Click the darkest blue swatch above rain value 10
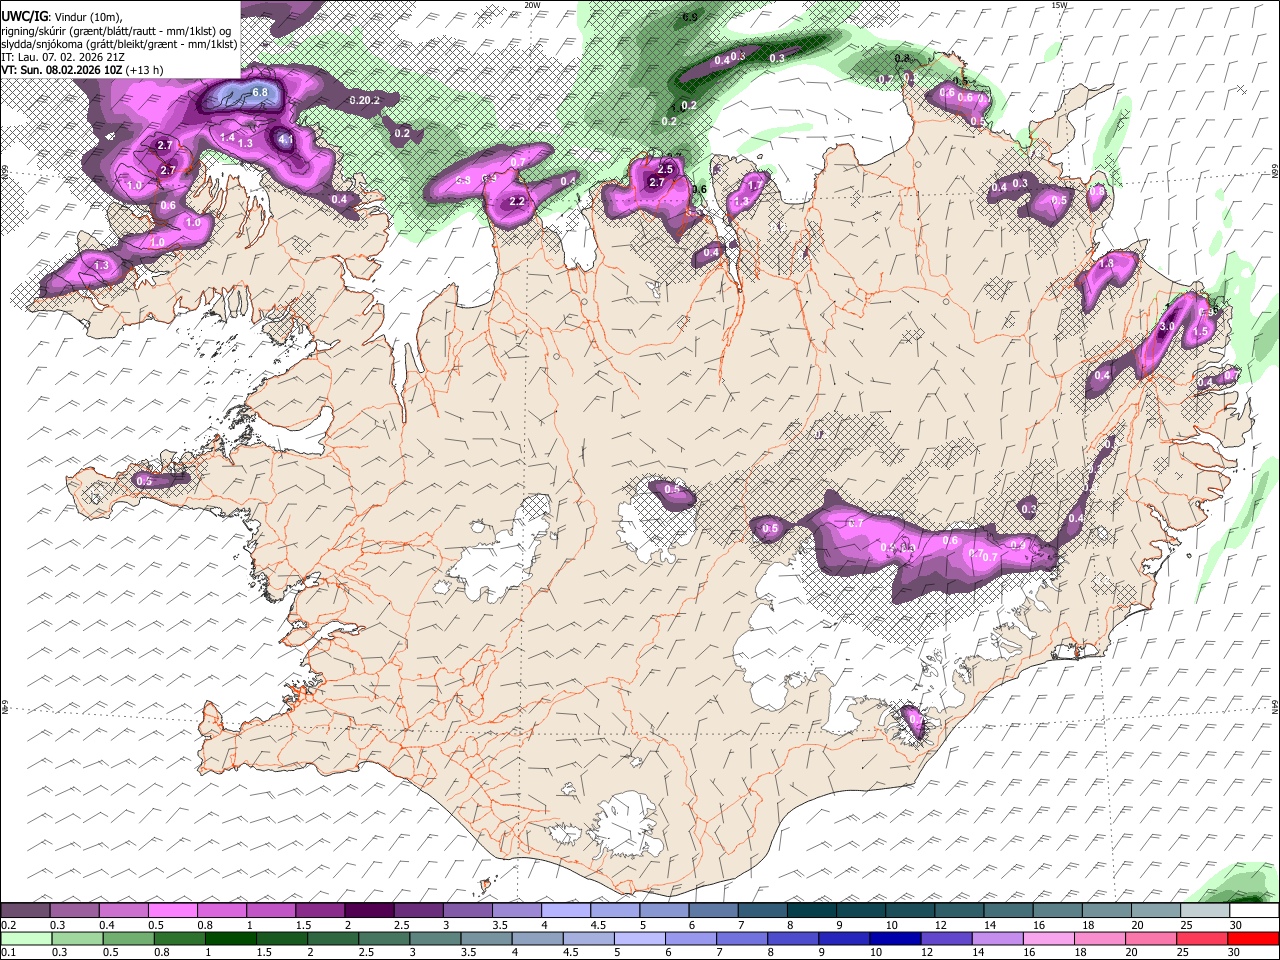1280x960 pixels. tap(893, 938)
